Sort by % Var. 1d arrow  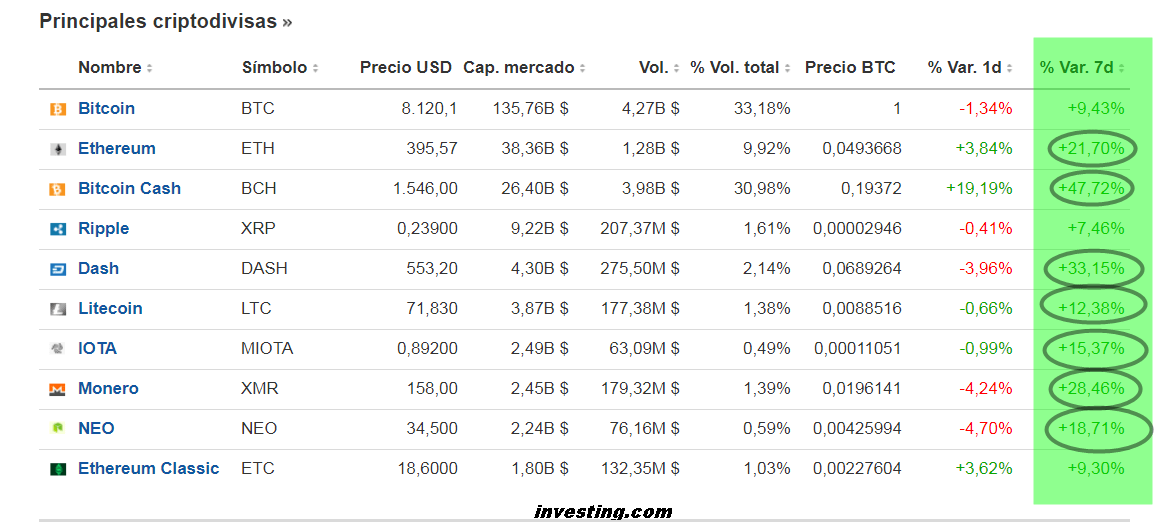[1010, 69]
